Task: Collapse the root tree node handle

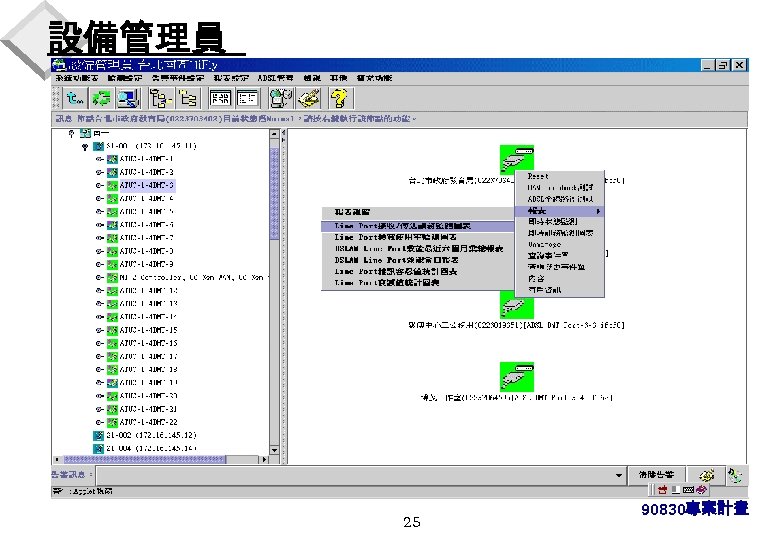Action: (x=71, y=133)
